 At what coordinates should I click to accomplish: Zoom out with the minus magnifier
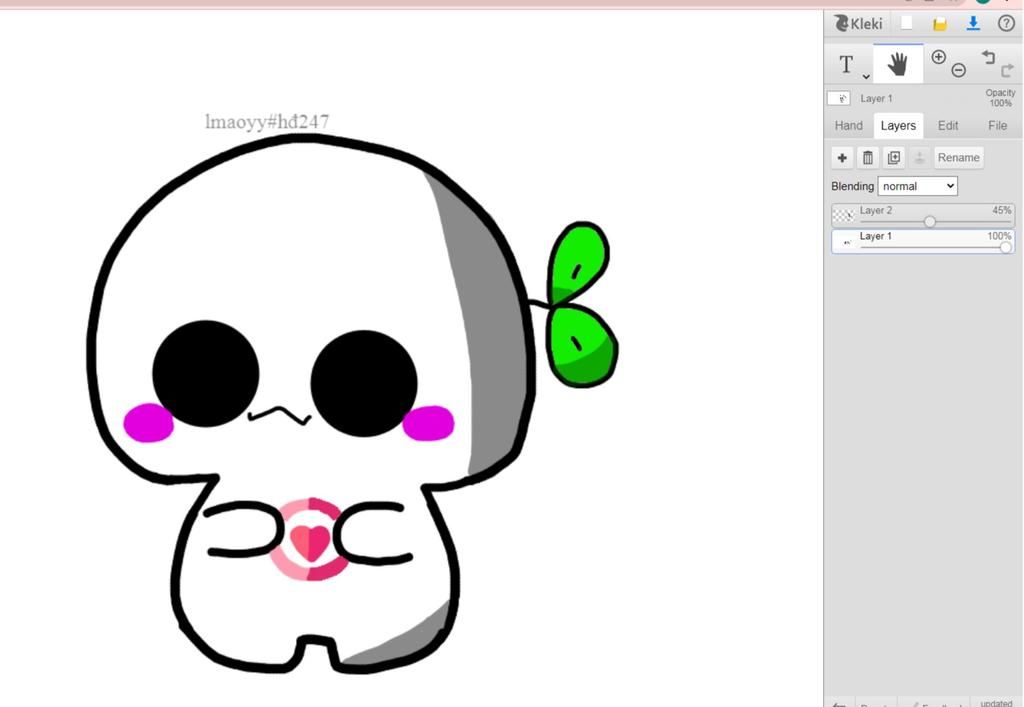[958, 69]
